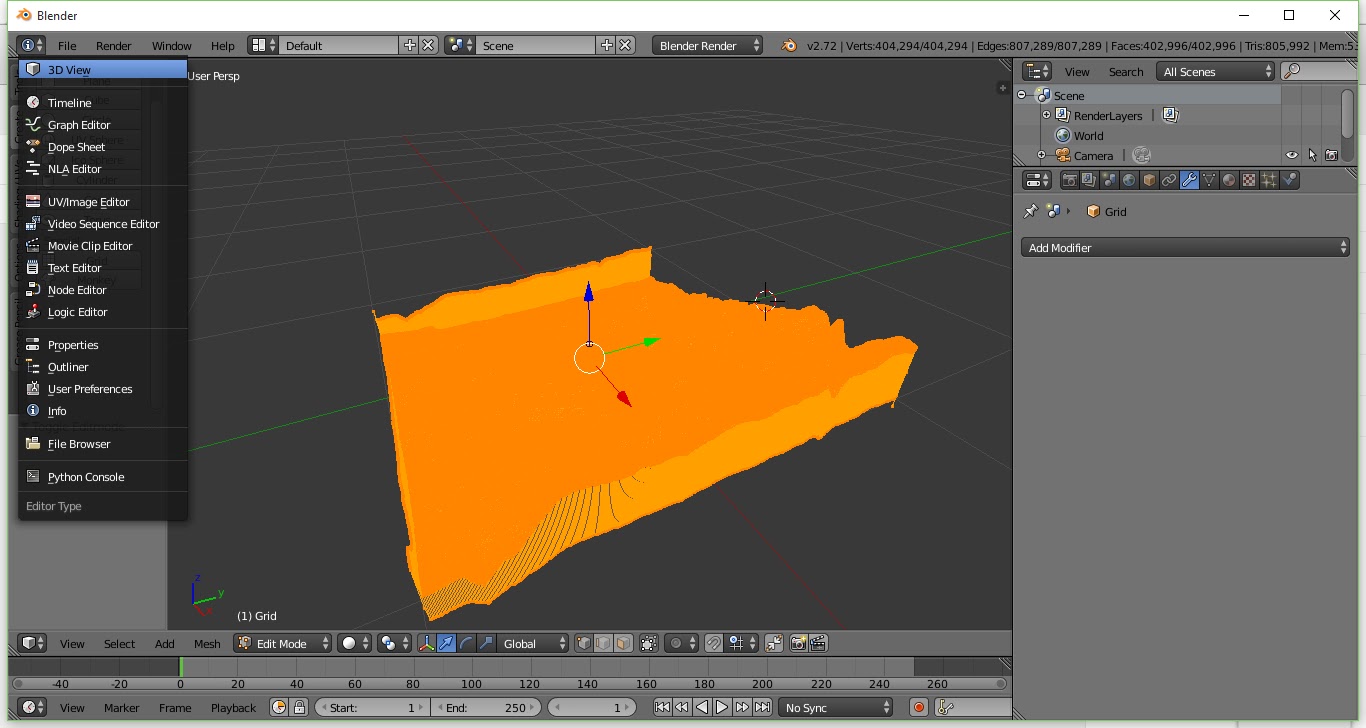Open the timeline Playback menu
Viewport: 1366px width, 728px height.
click(233, 707)
